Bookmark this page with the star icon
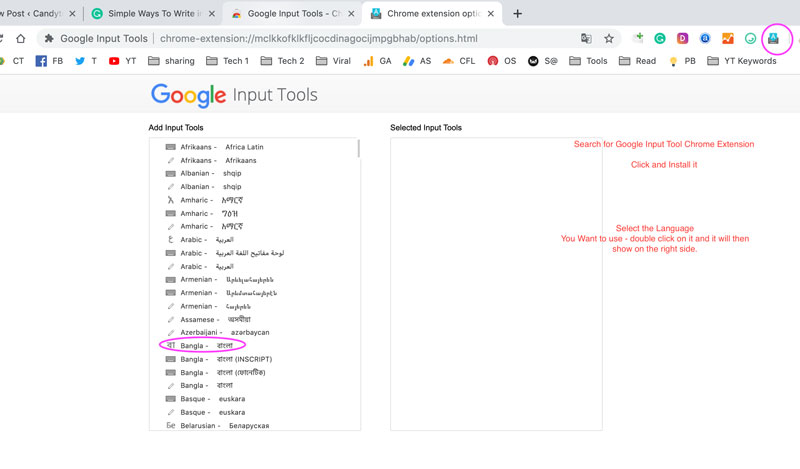The image size is (800, 469). pos(609,38)
